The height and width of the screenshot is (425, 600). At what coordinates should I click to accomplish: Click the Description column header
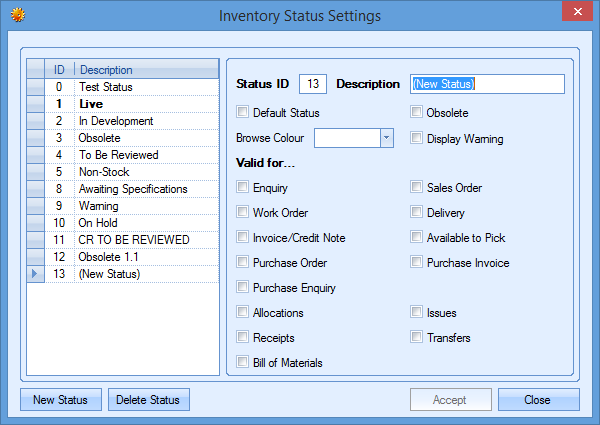146,70
